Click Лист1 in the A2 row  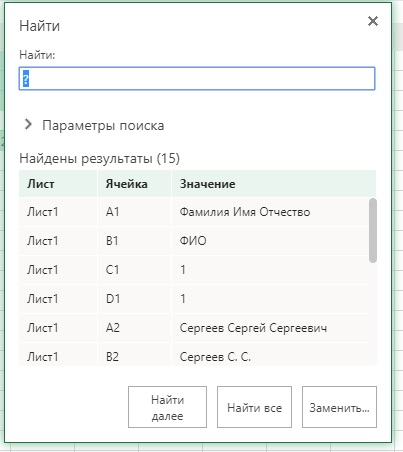click(42, 328)
